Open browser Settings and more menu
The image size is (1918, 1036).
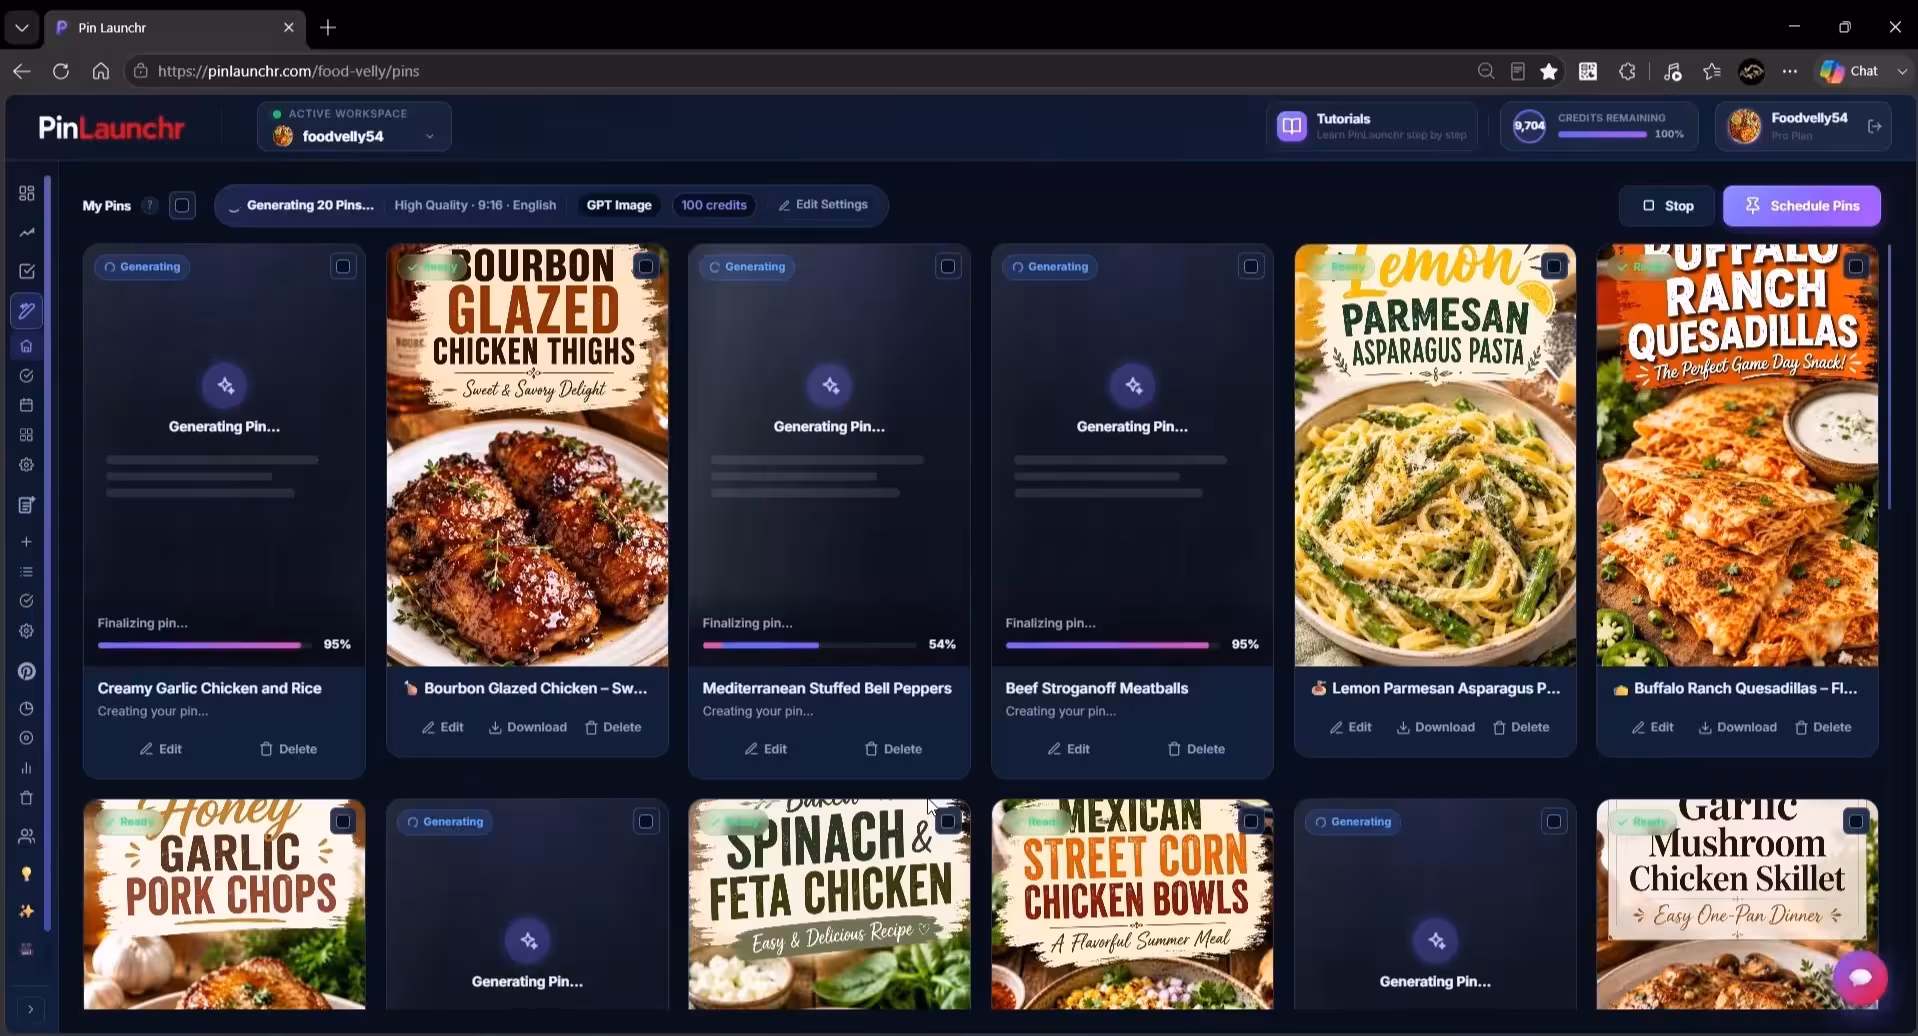[x=1790, y=71]
